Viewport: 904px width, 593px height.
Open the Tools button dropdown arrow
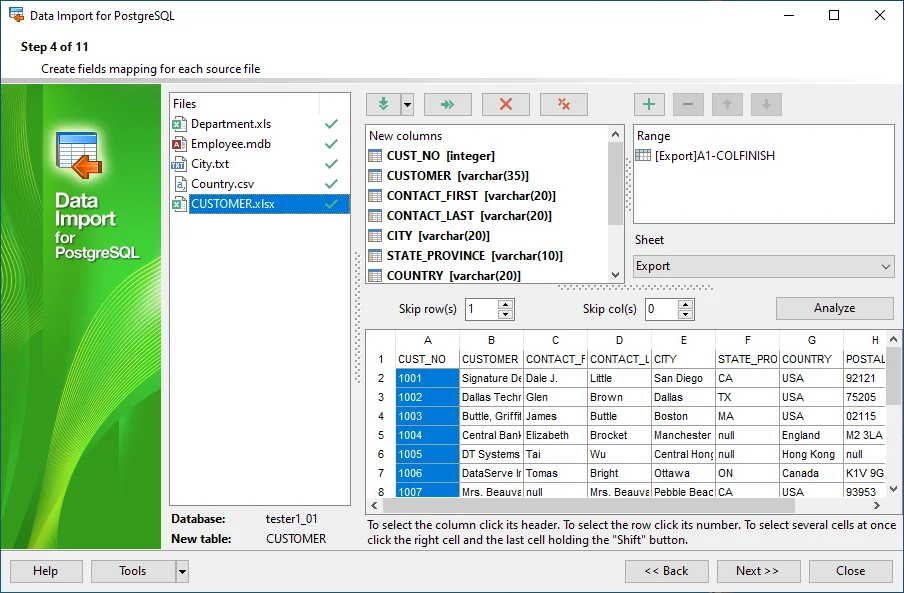coord(182,571)
